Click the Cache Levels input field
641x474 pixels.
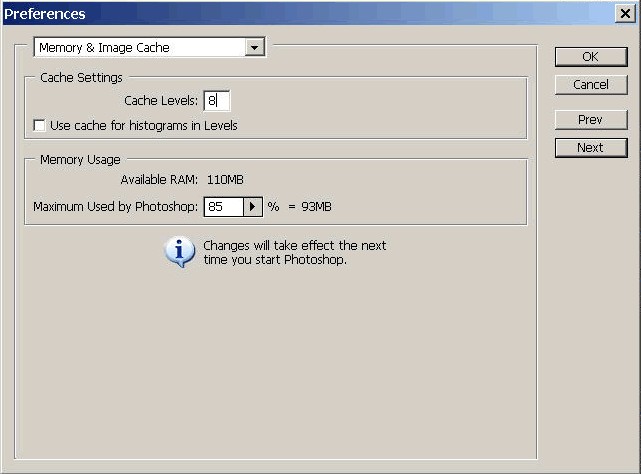217,101
